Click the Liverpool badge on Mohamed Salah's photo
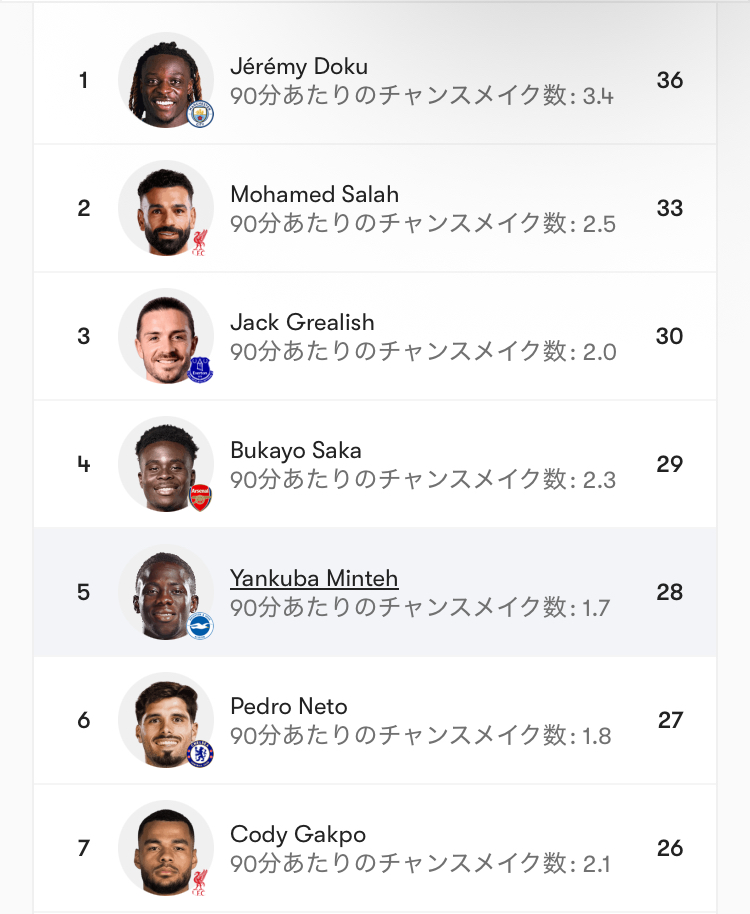The height and width of the screenshot is (914, 750). 201,242
